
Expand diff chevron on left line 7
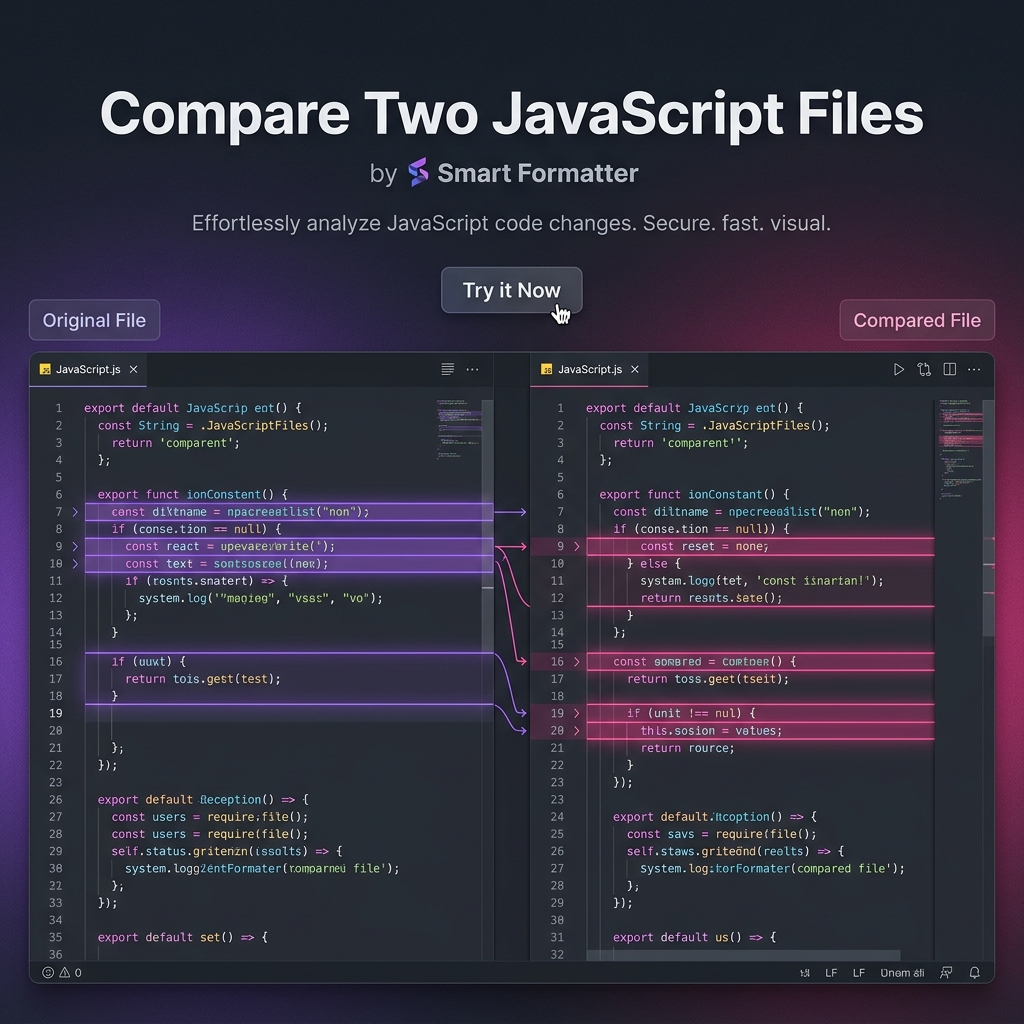75,511
